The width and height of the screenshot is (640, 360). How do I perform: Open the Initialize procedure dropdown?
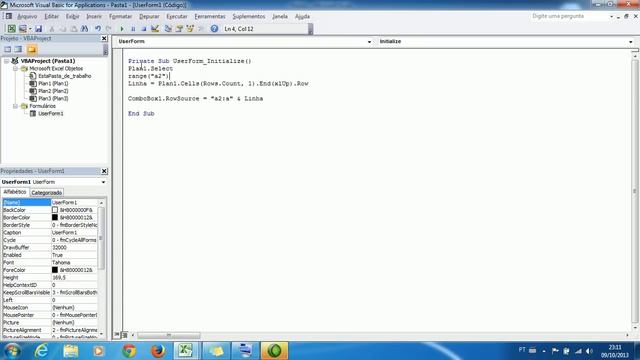[x=630, y=42]
